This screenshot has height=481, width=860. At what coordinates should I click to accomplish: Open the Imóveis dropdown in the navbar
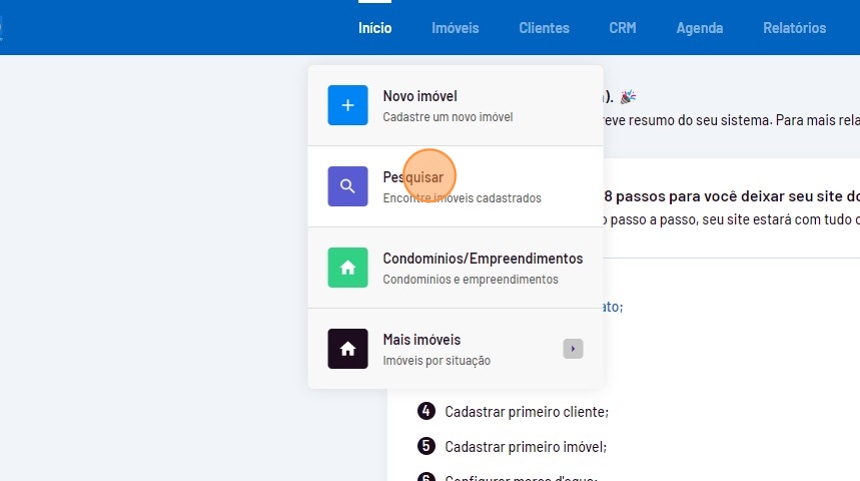pos(455,28)
